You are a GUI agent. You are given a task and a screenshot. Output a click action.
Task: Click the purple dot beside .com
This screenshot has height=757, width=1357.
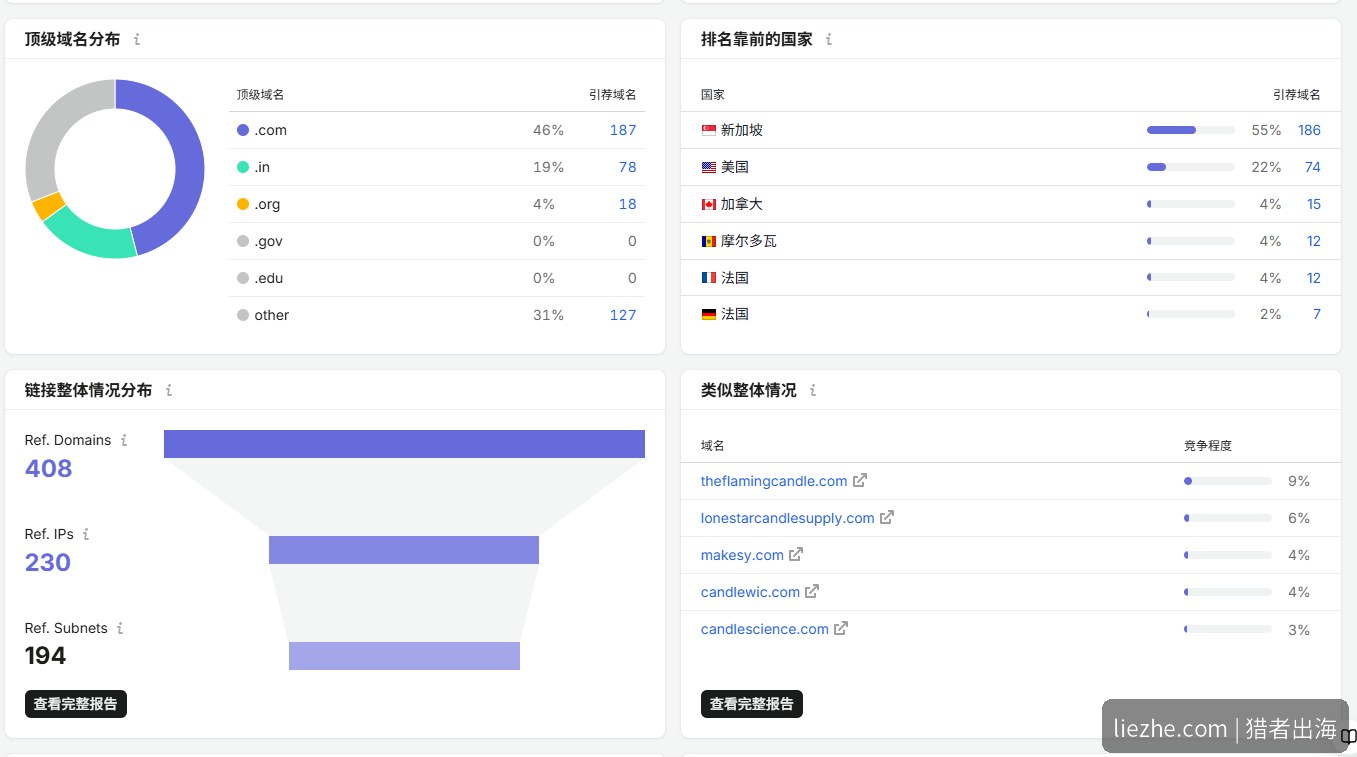pyautogui.click(x=243, y=130)
